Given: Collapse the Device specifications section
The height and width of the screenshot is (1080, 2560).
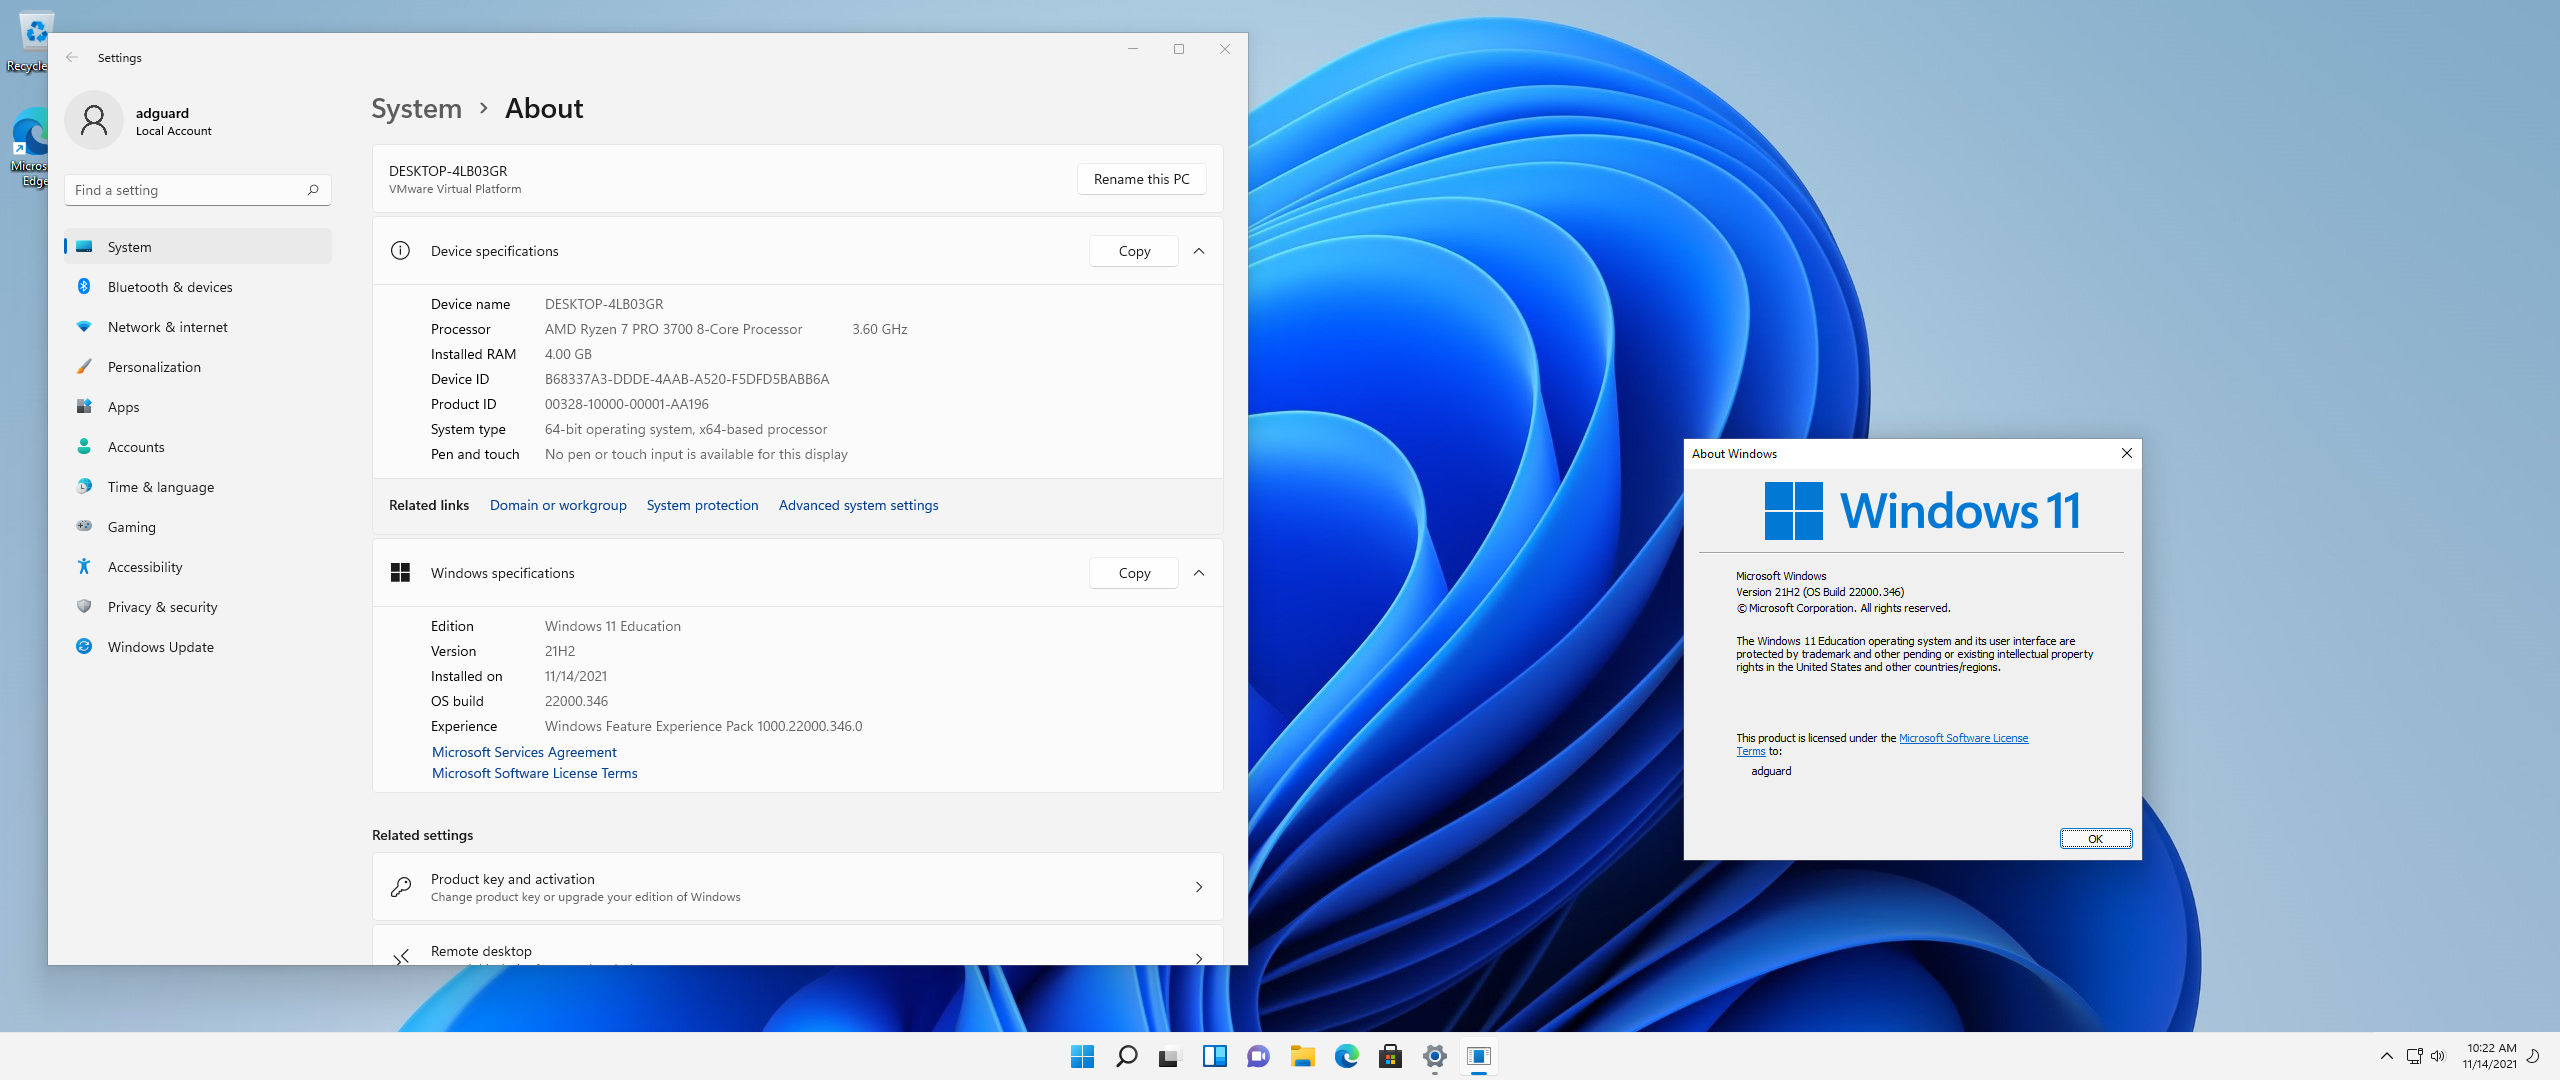Looking at the screenshot, I should pyautogui.click(x=1199, y=251).
